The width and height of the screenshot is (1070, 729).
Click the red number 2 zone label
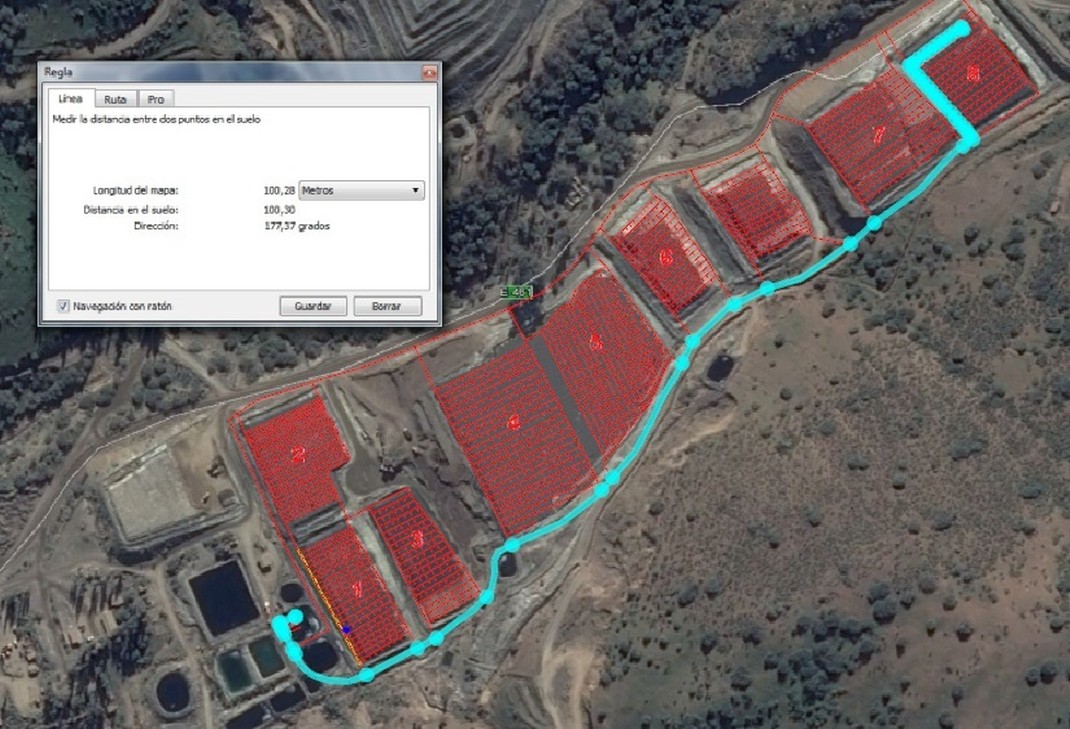[x=298, y=455]
